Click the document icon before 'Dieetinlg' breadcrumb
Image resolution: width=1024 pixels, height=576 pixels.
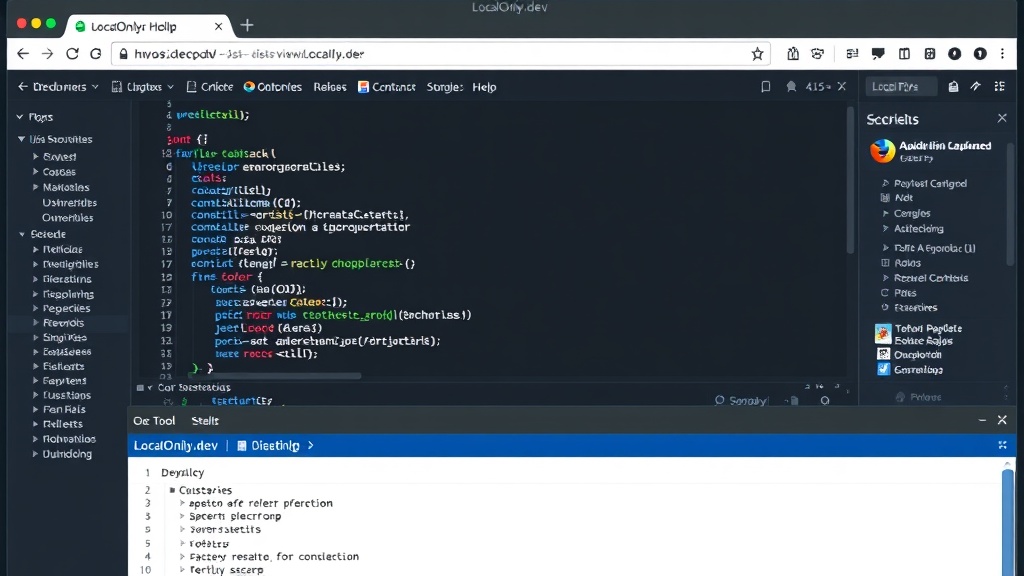[x=242, y=446]
